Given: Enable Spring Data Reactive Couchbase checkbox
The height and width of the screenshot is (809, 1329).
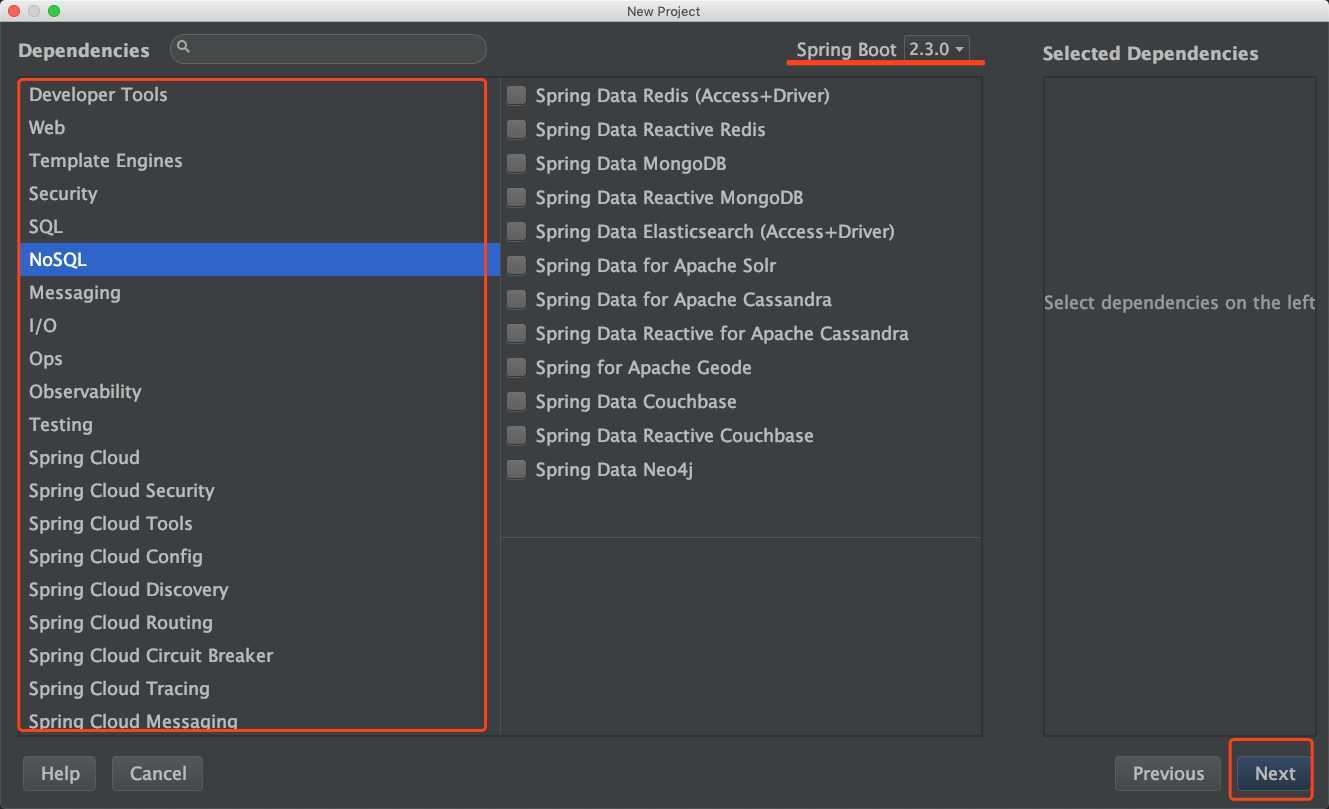Looking at the screenshot, I should [x=516, y=436].
